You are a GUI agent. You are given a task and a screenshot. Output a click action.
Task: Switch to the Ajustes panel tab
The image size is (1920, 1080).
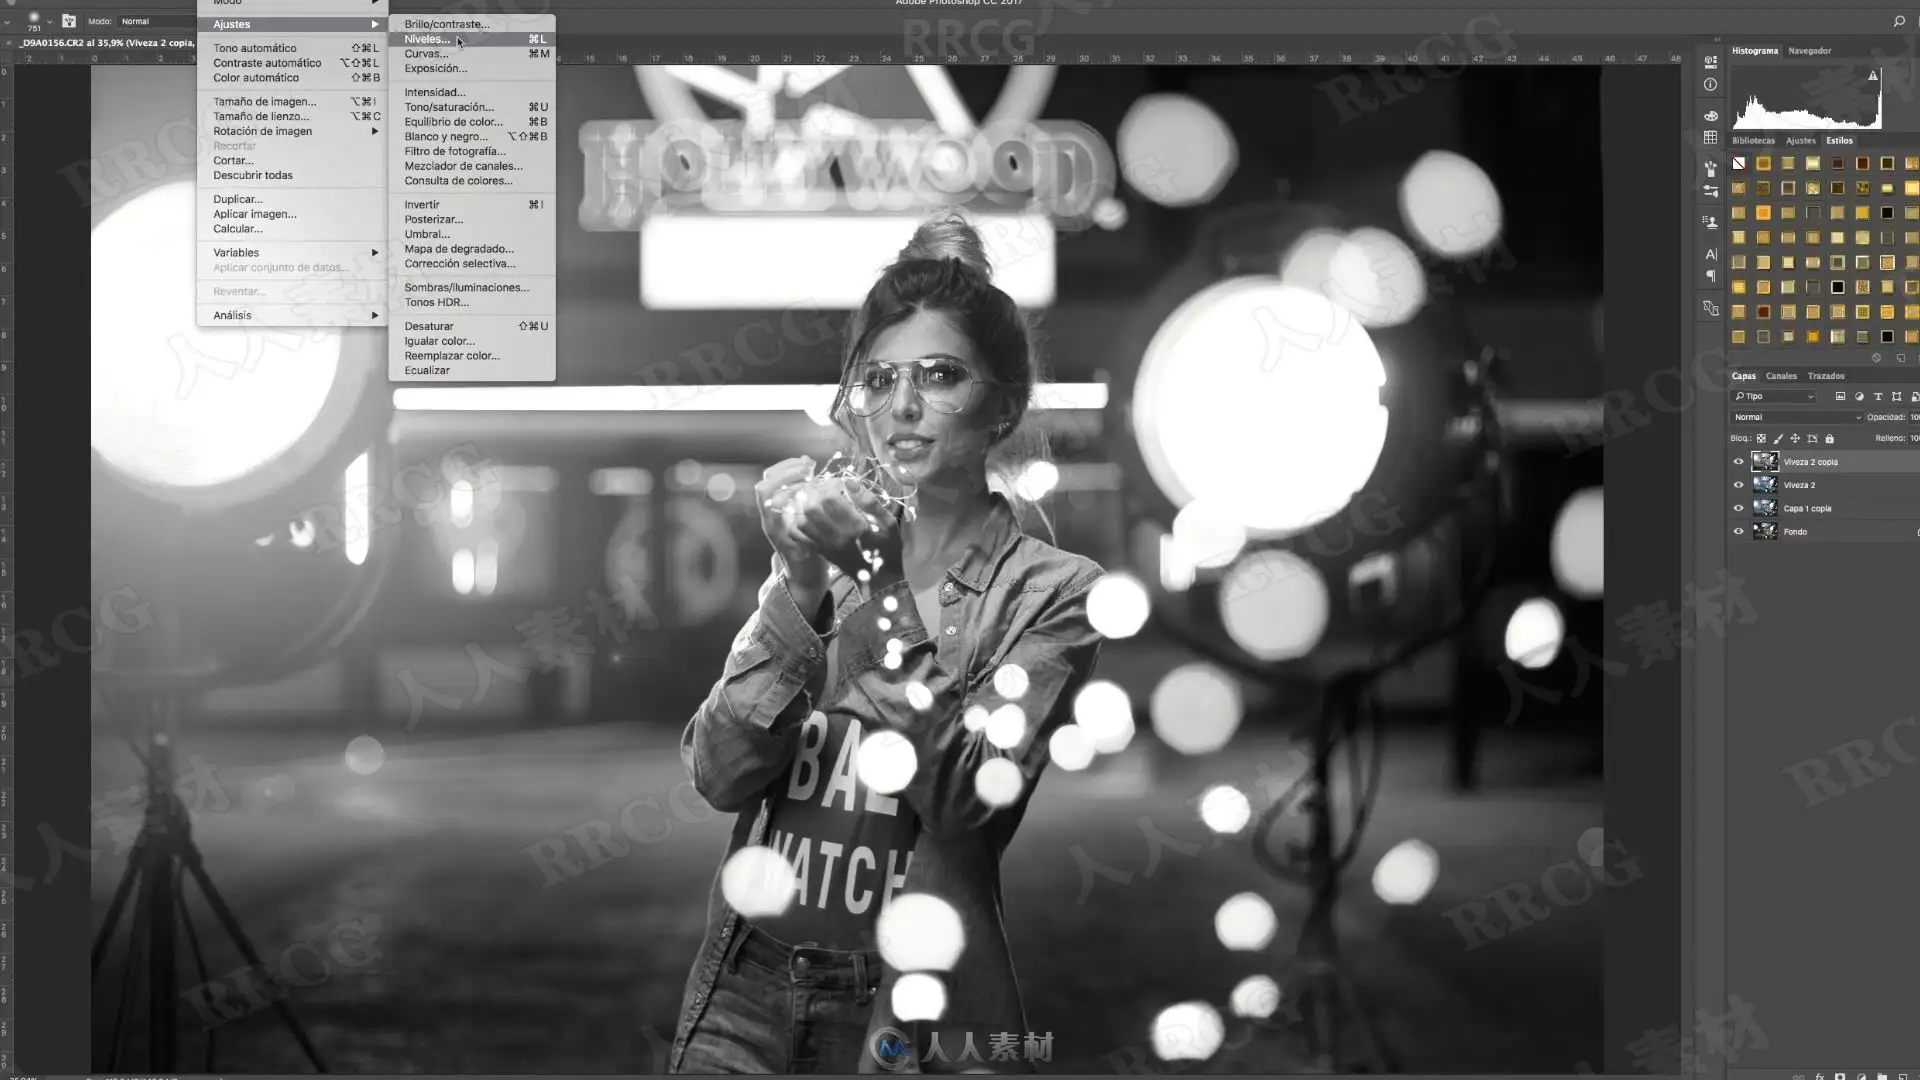1800,141
